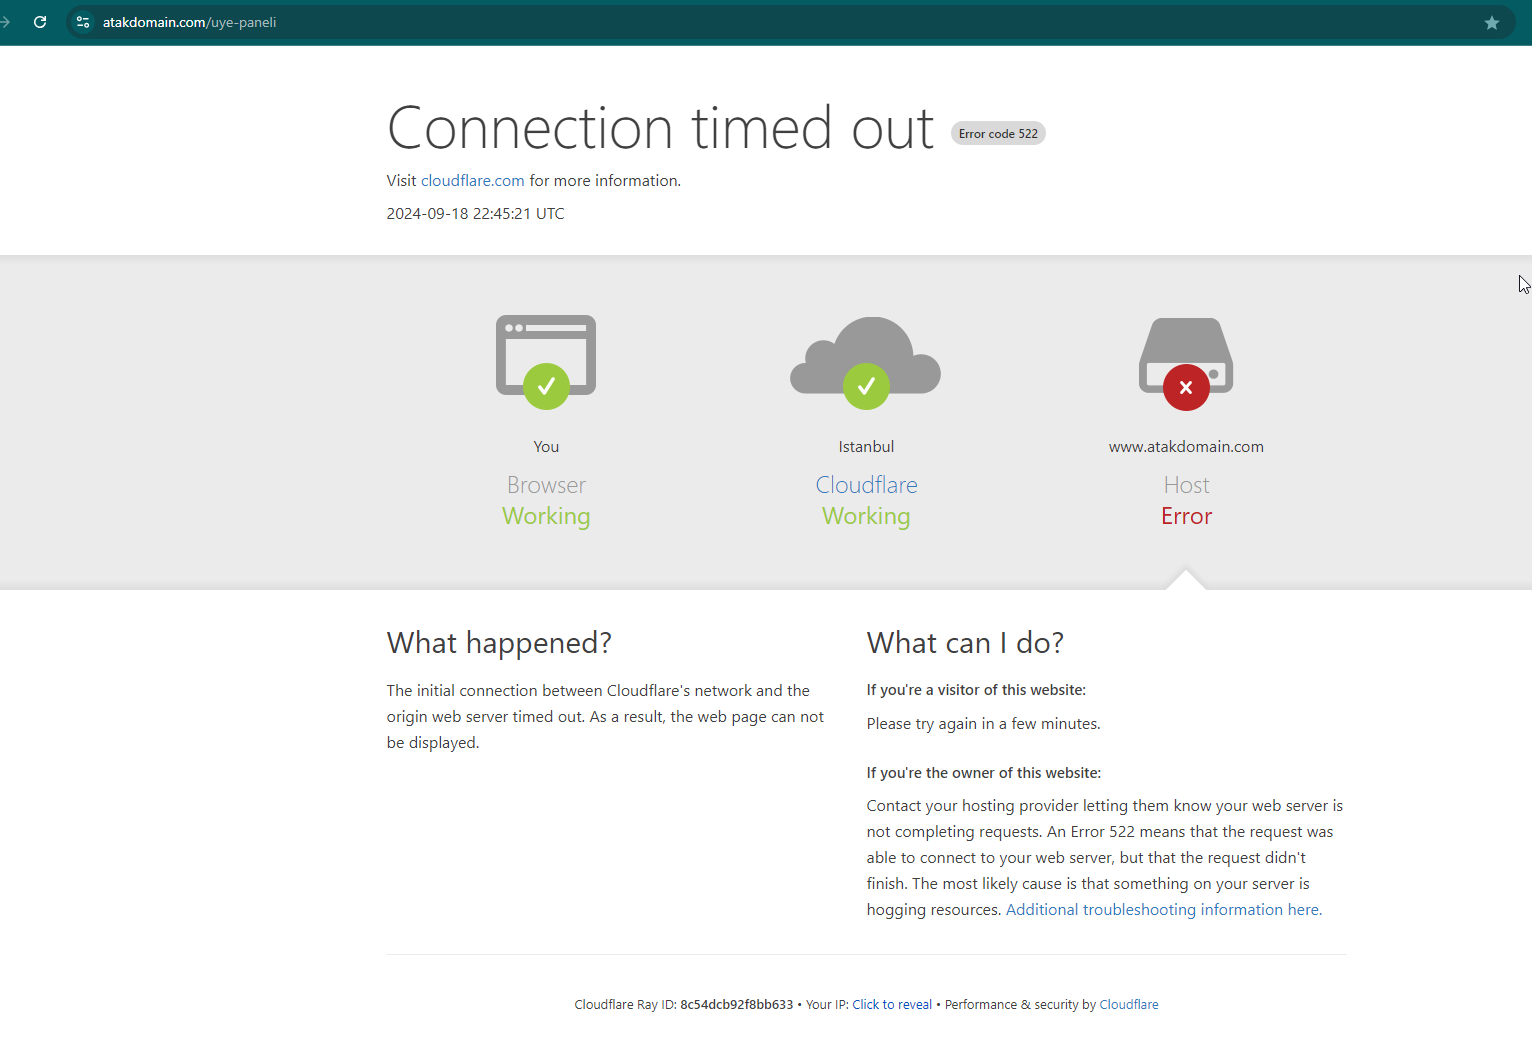This screenshot has height=1039, width=1532.
Task: Click the Host label text
Action: [x=1187, y=485]
